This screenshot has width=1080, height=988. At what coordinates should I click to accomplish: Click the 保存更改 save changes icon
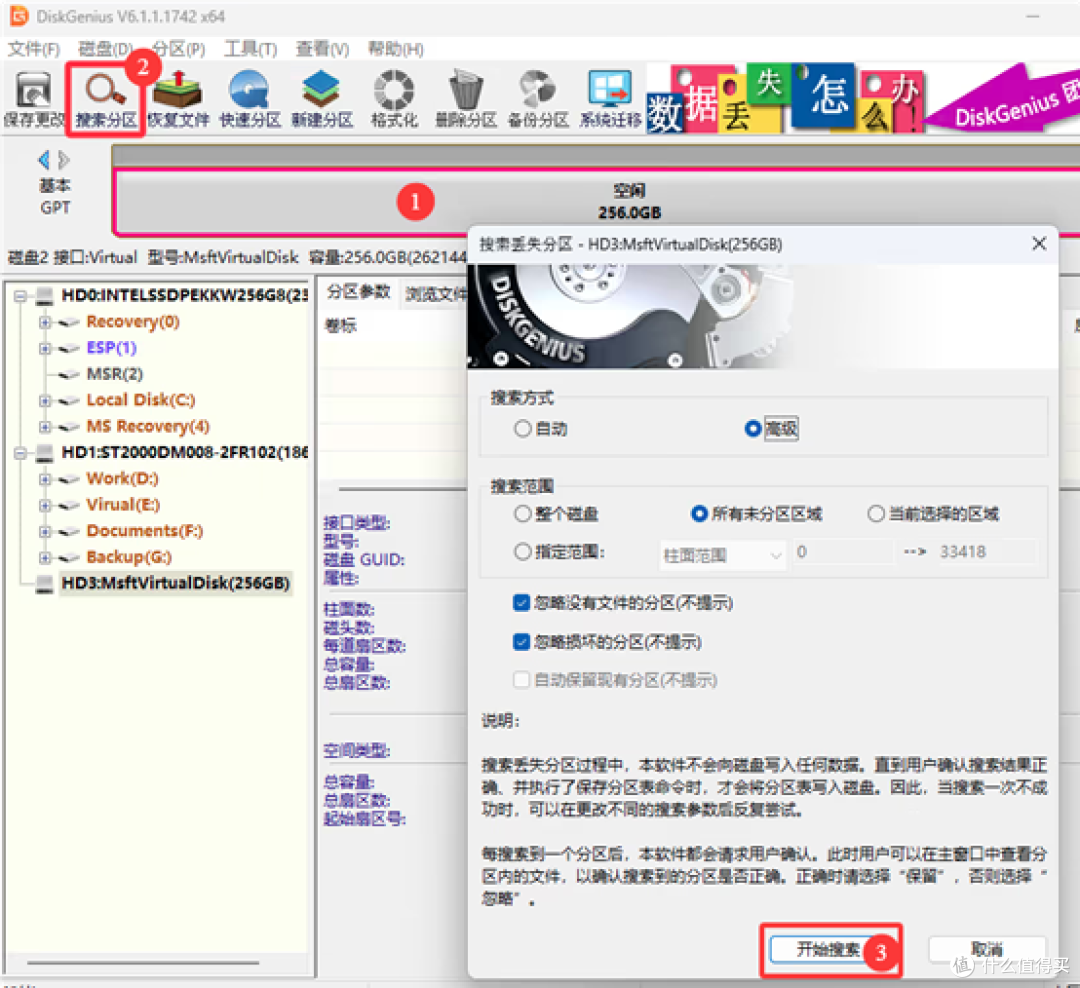click(33, 99)
